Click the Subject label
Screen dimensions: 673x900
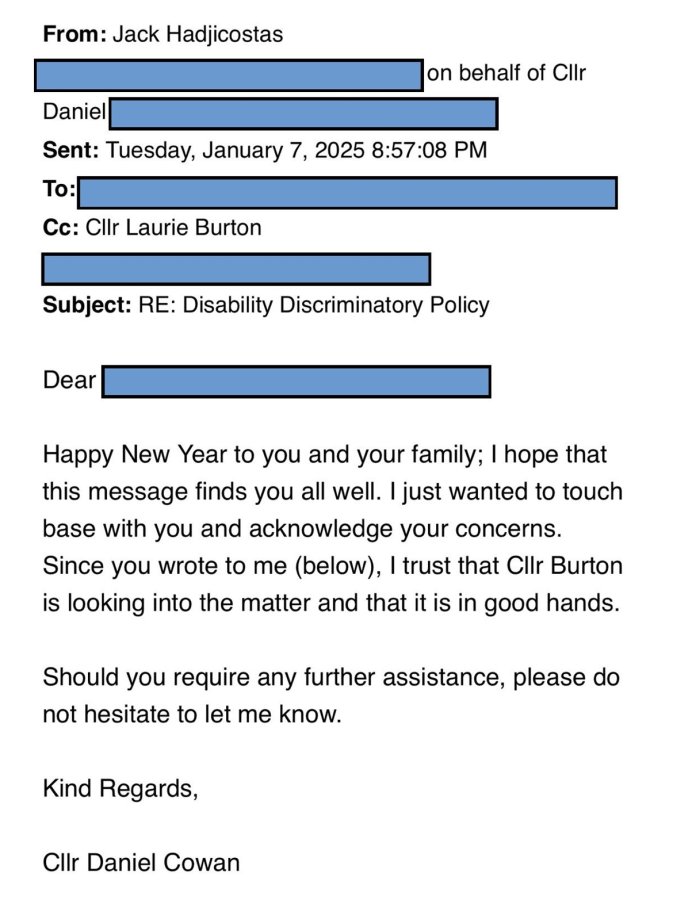pyautogui.click(x=87, y=305)
